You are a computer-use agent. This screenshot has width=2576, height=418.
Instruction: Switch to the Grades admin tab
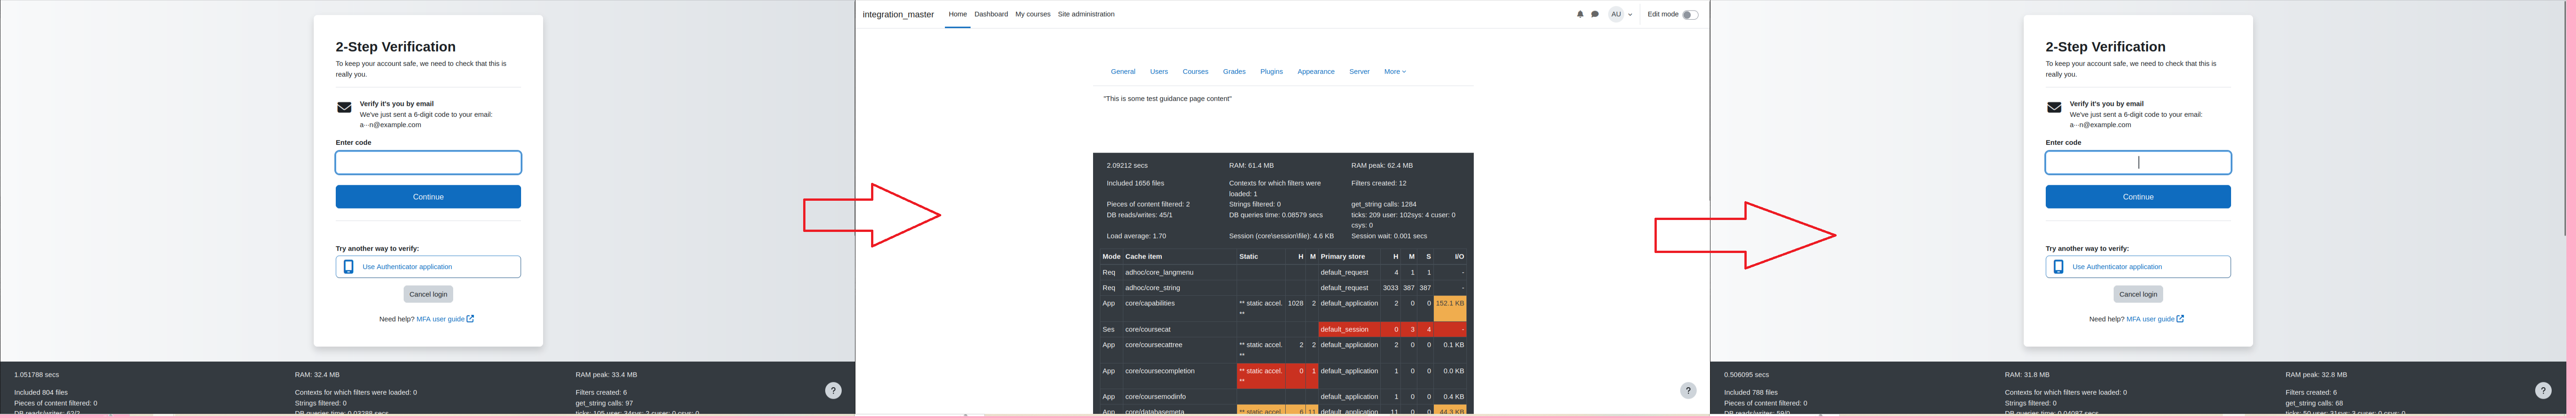coord(1234,72)
